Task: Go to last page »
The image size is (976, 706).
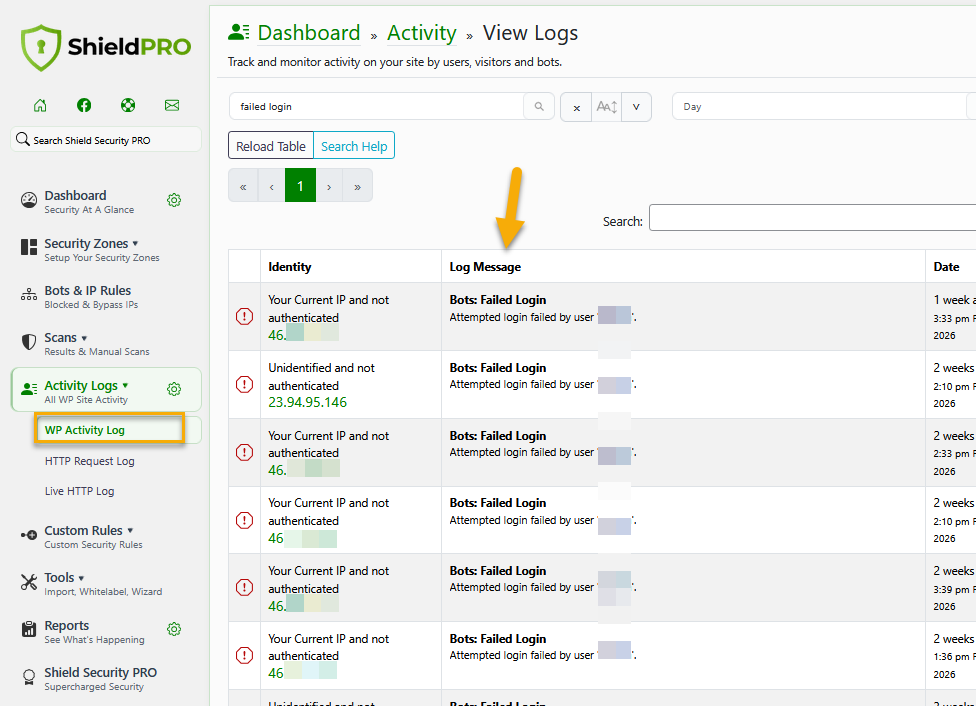Action: tap(358, 186)
